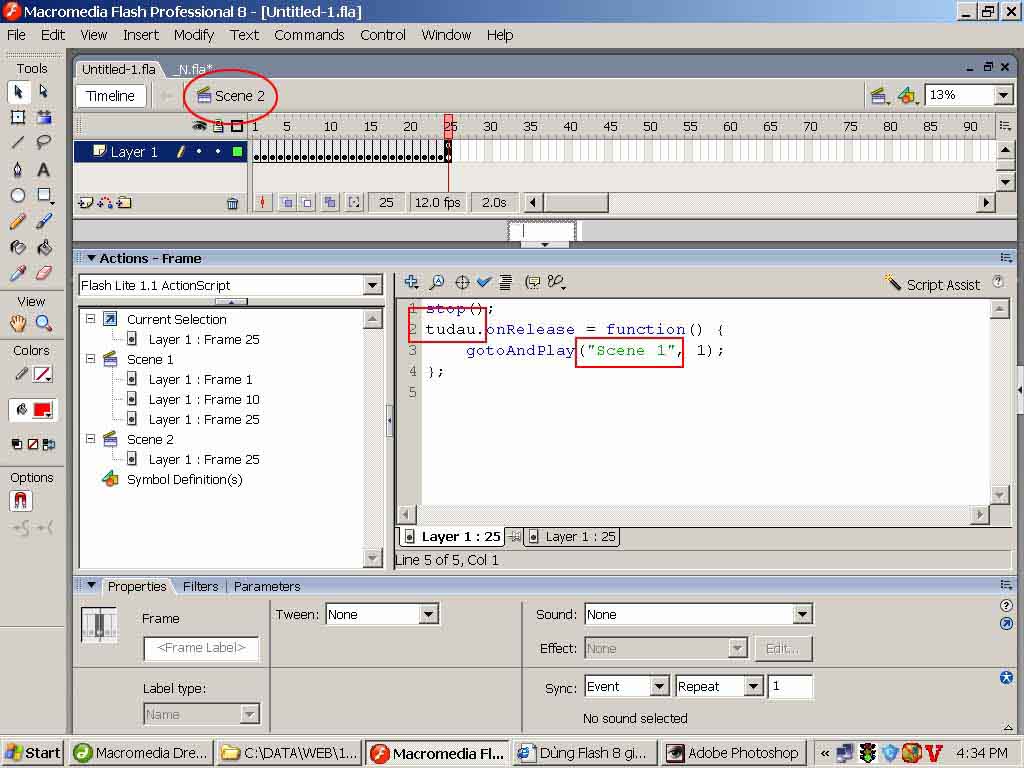The width and height of the screenshot is (1024, 768).
Task: Click the stroke color swatch
Action: tap(42, 374)
